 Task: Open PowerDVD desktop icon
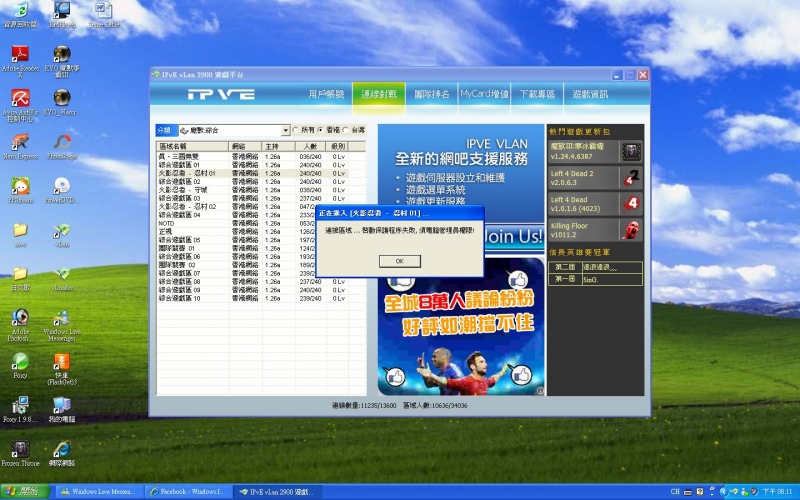(62, 190)
